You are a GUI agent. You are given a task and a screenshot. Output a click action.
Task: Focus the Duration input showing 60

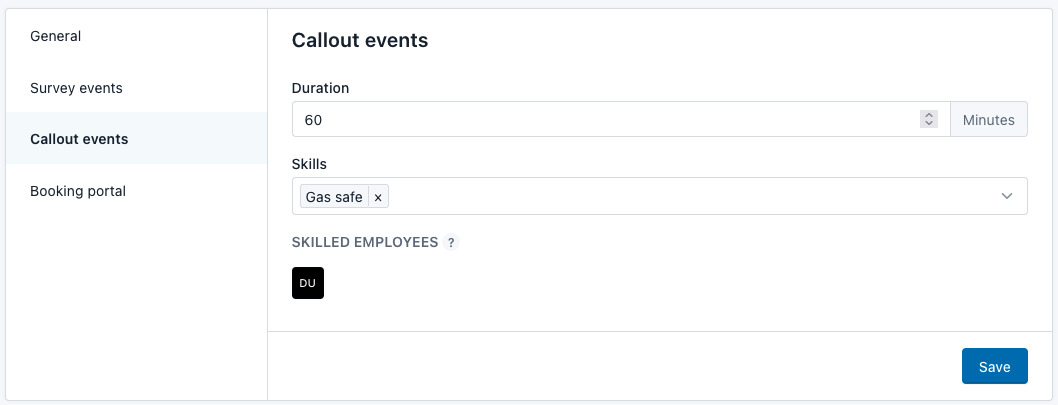click(x=621, y=119)
